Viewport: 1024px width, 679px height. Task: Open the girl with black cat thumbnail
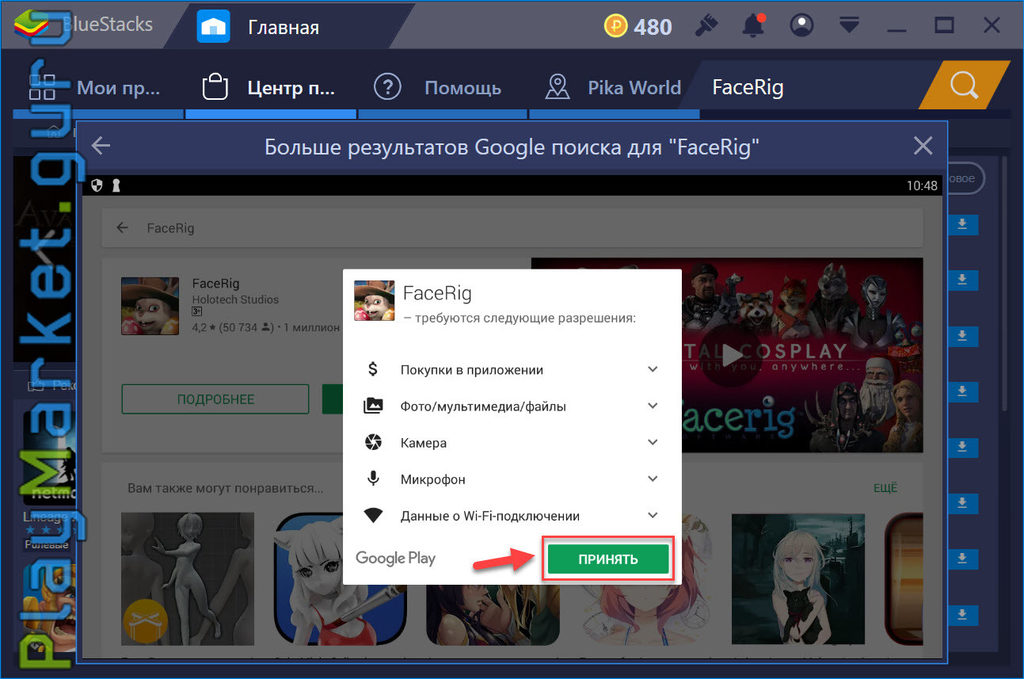(x=798, y=578)
